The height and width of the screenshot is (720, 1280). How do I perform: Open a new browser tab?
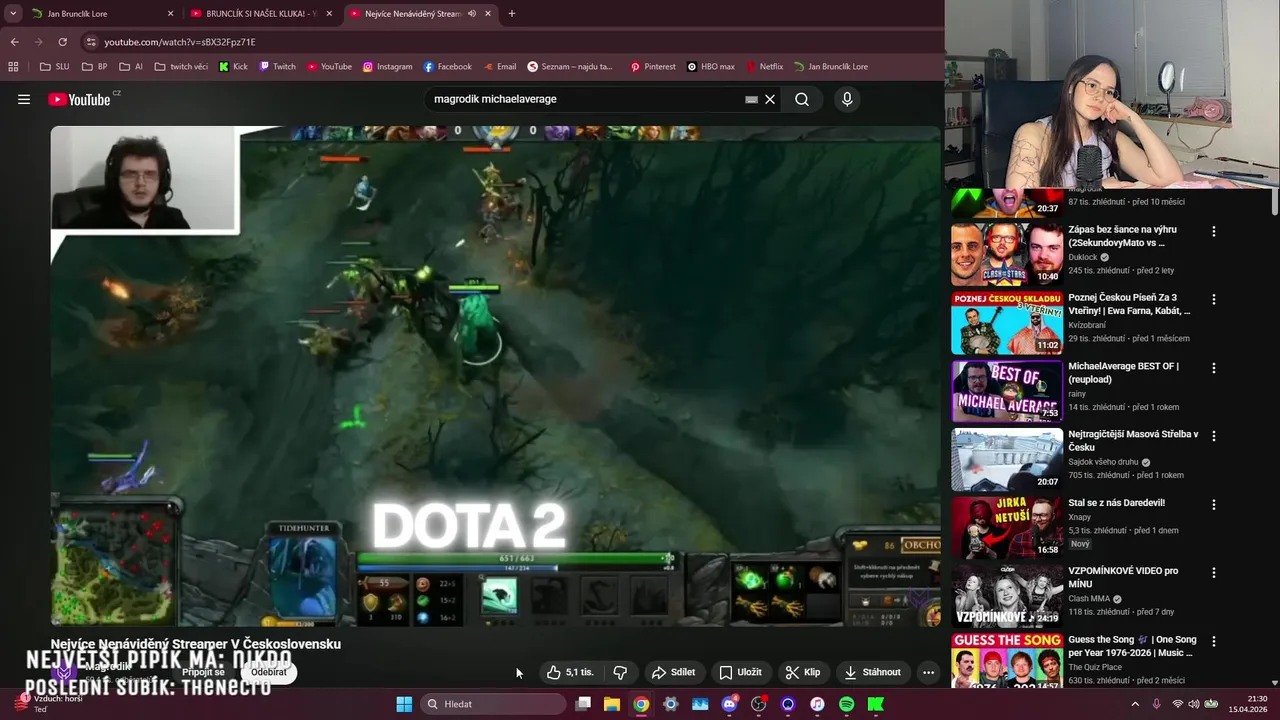[512, 14]
